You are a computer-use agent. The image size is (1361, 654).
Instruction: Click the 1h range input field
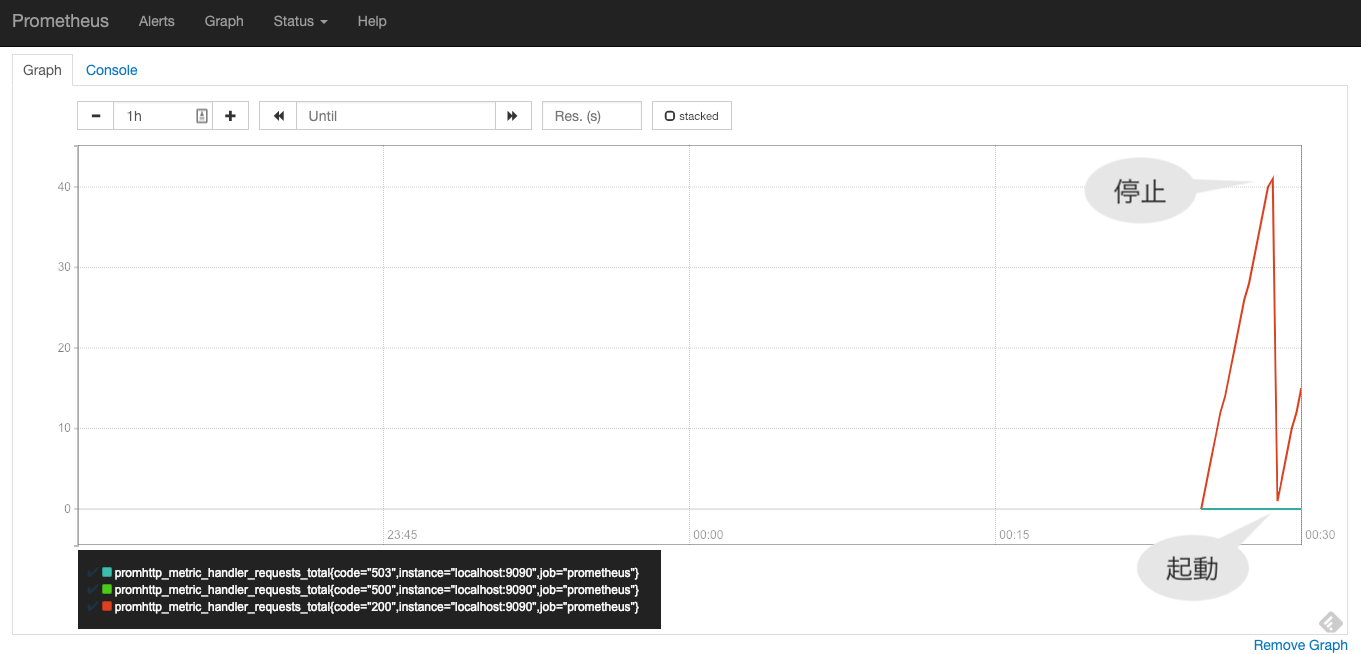(x=163, y=116)
